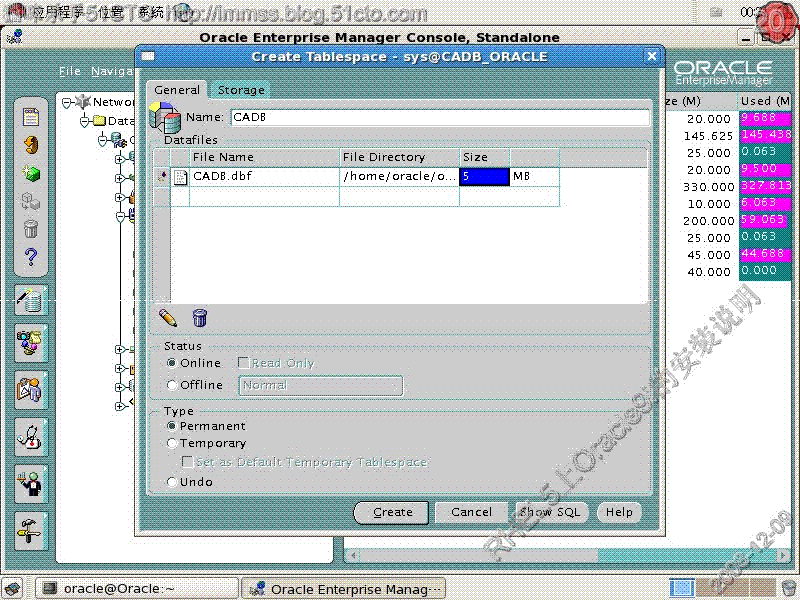Open the camera and objects tools icon
The height and width of the screenshot is (600, 800).
click(x=31, y=343)
